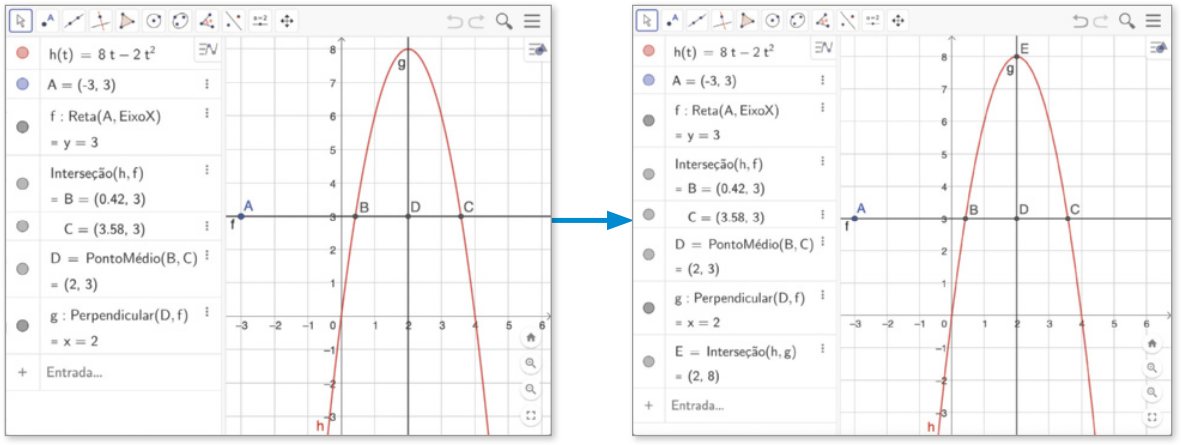1181x445 pixels.
Task: Open more options for C, left window
Action: point(206,226)
